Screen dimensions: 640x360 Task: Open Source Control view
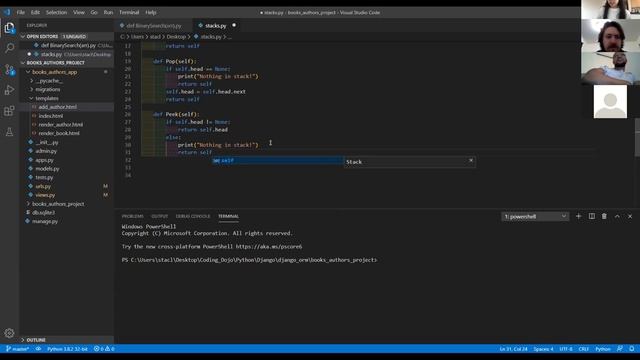[9, 69]
